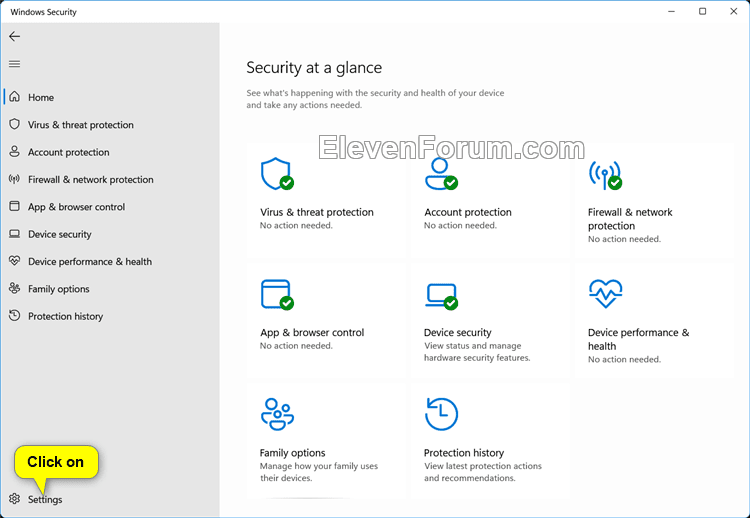This screenshot has width=750, height=518.
Task: Click the large Firewall antenna tile icon
Action: (605, 175)
